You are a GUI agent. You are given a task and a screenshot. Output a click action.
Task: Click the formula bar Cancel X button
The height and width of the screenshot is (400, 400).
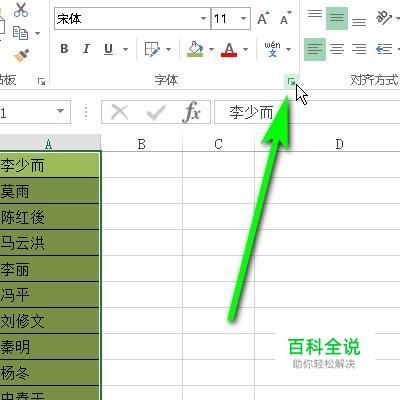(x=119, y=112)
